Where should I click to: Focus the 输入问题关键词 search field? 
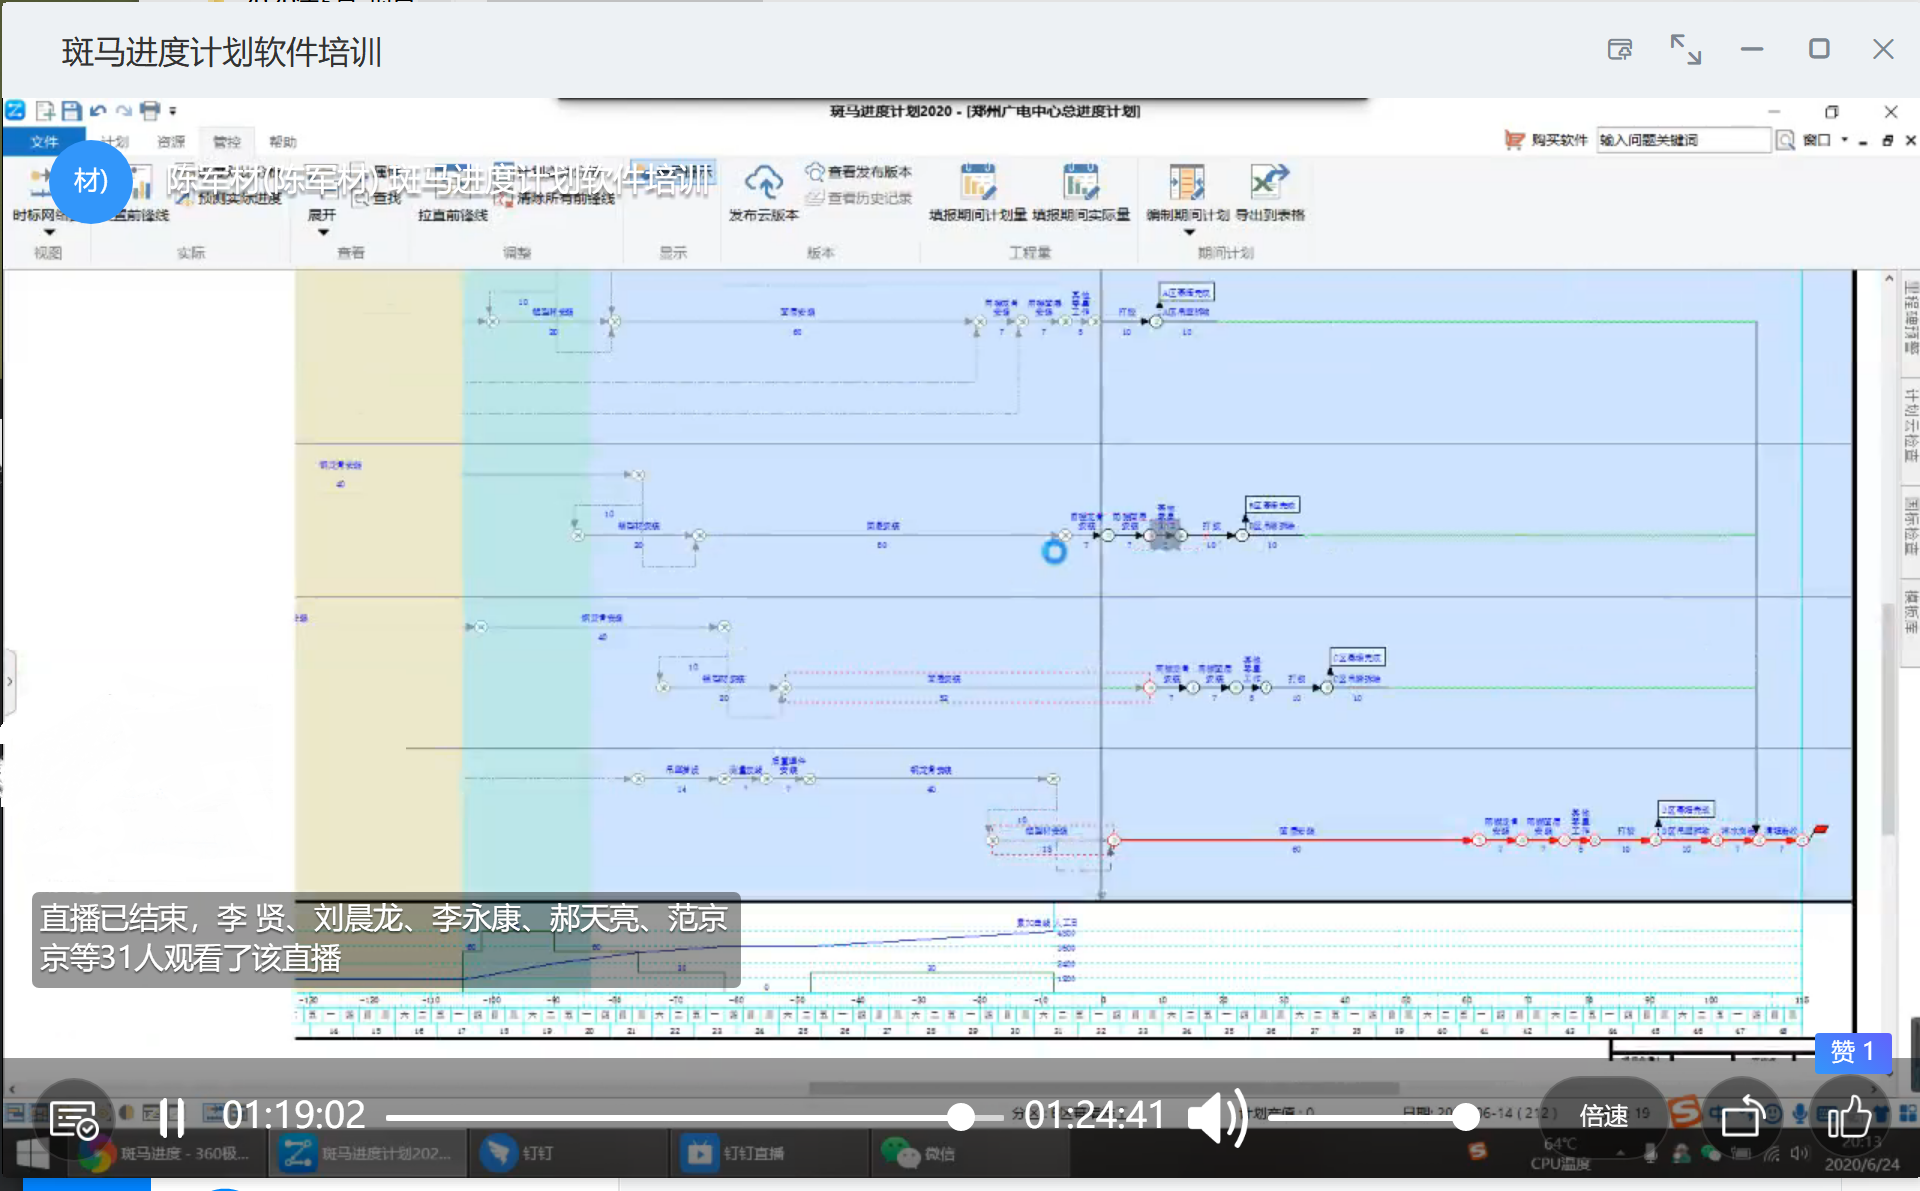[x=1682, y=140]
